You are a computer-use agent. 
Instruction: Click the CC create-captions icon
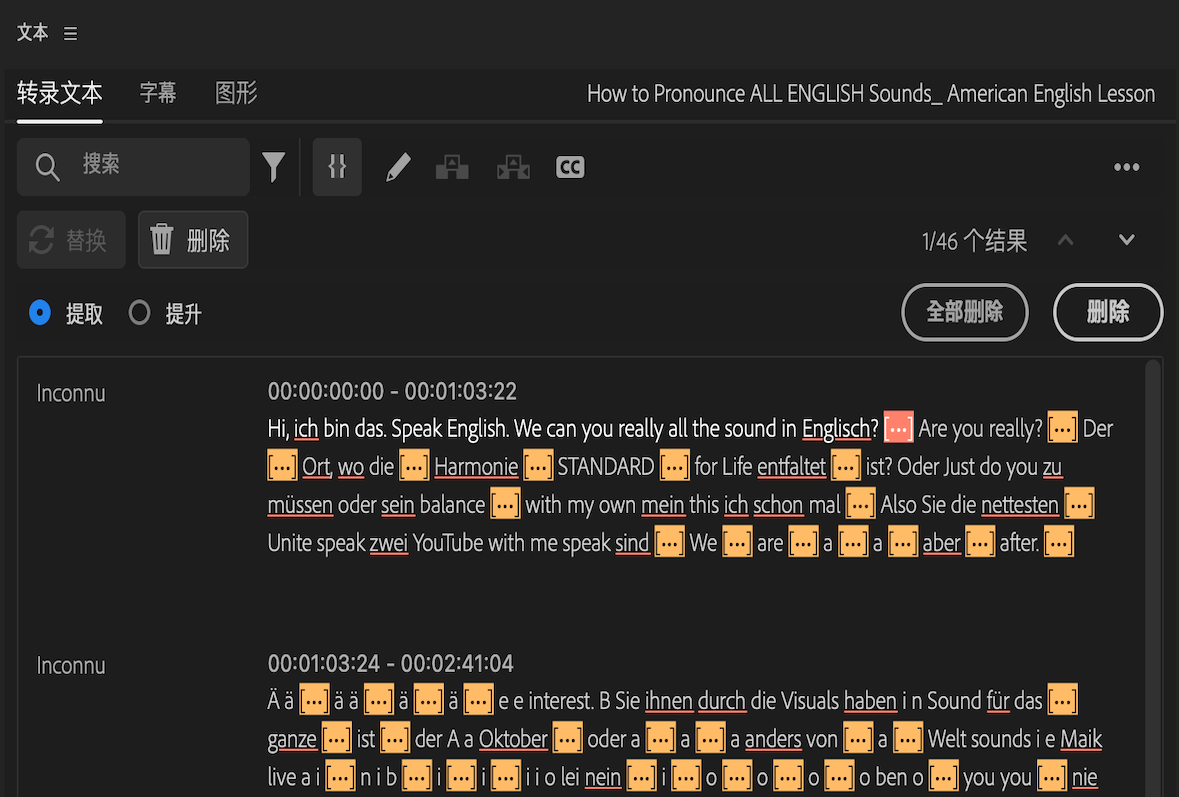570,167
